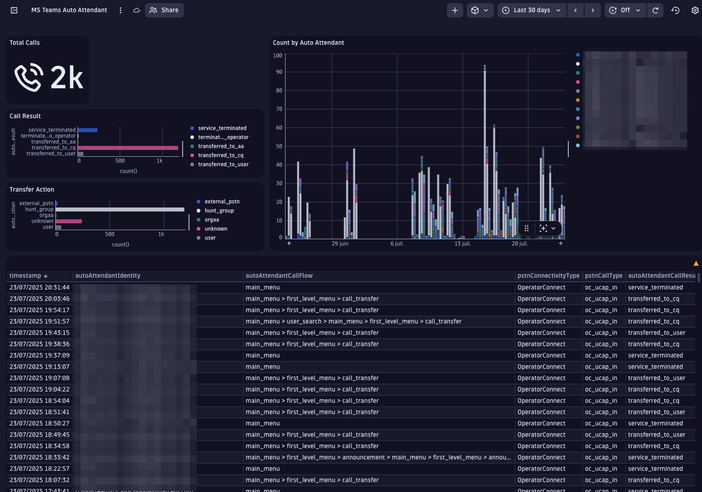Click the cloud save status icon
This screenshot has height=492, width=702.
coord(137,10)
